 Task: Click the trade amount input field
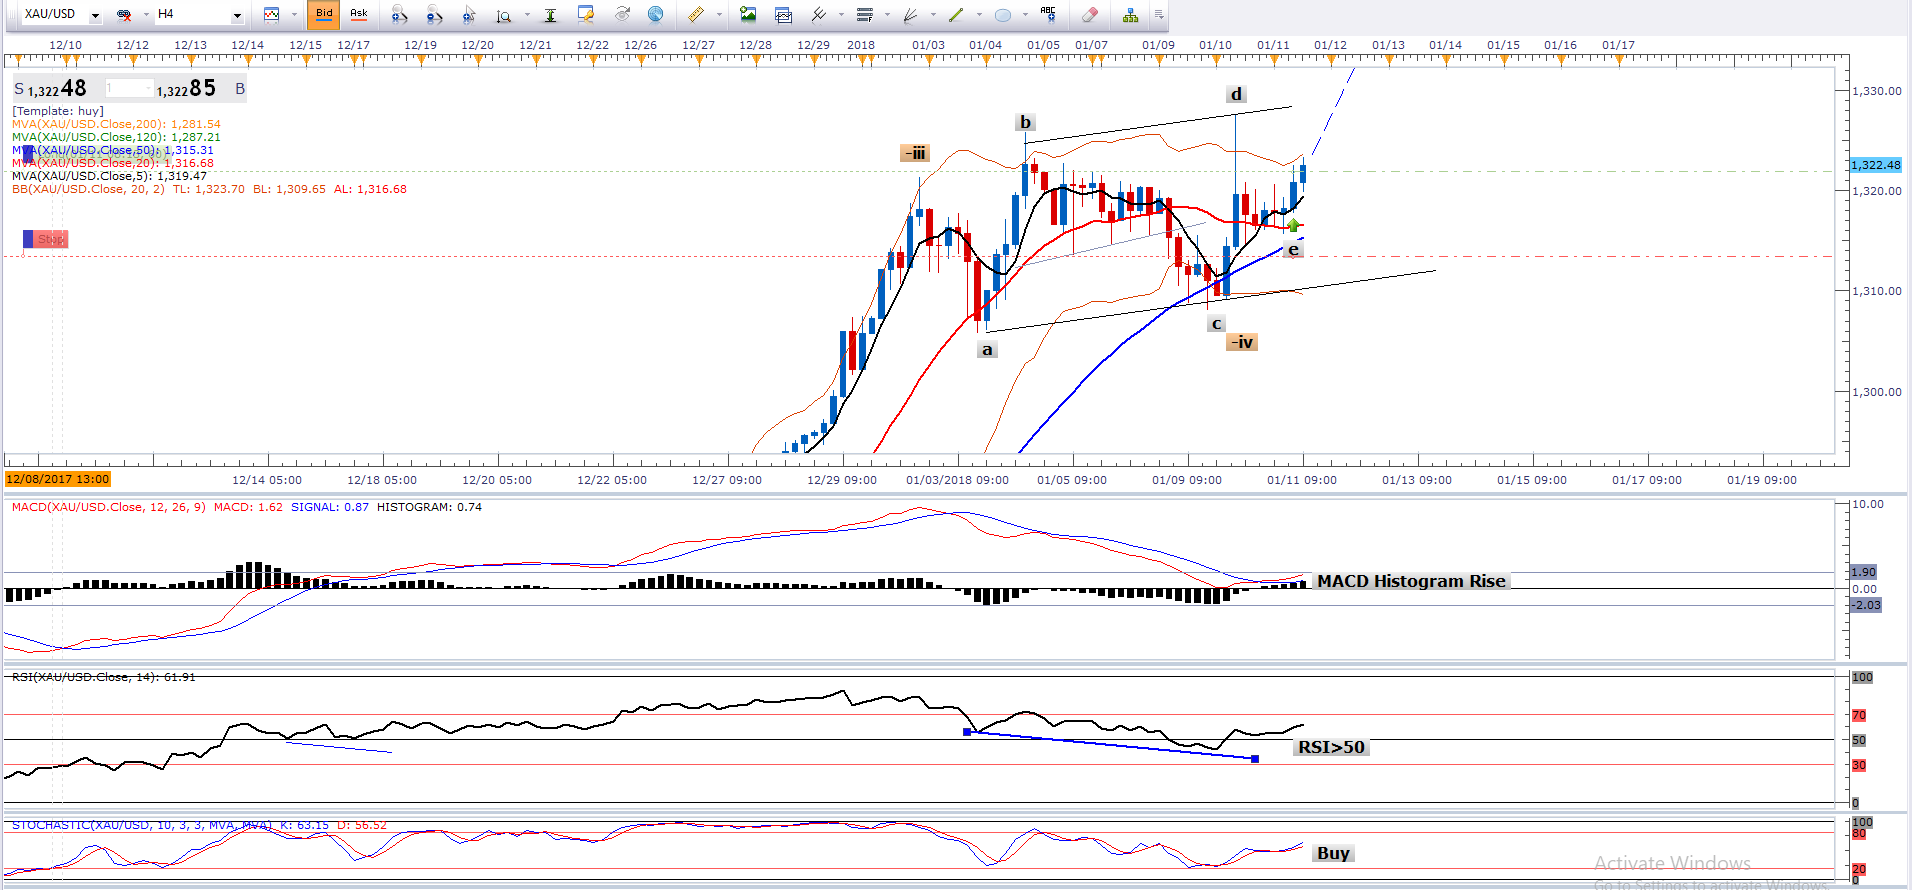point(130,89)
